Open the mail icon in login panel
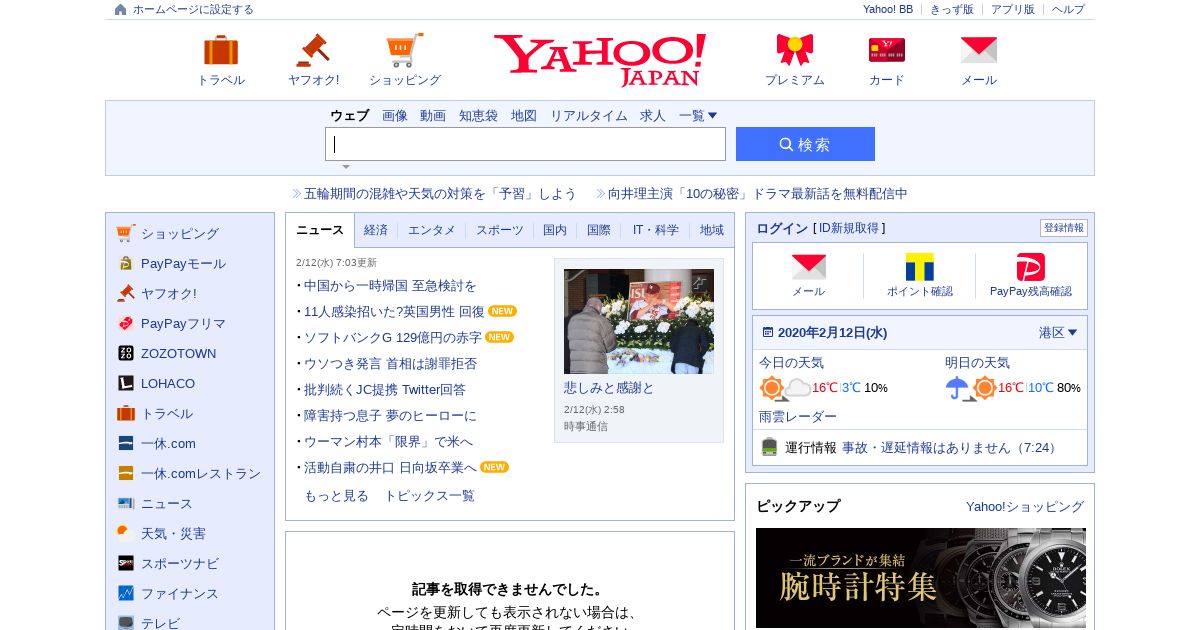The width and height of the screenshot is (1200, 630). pos(809,267)
